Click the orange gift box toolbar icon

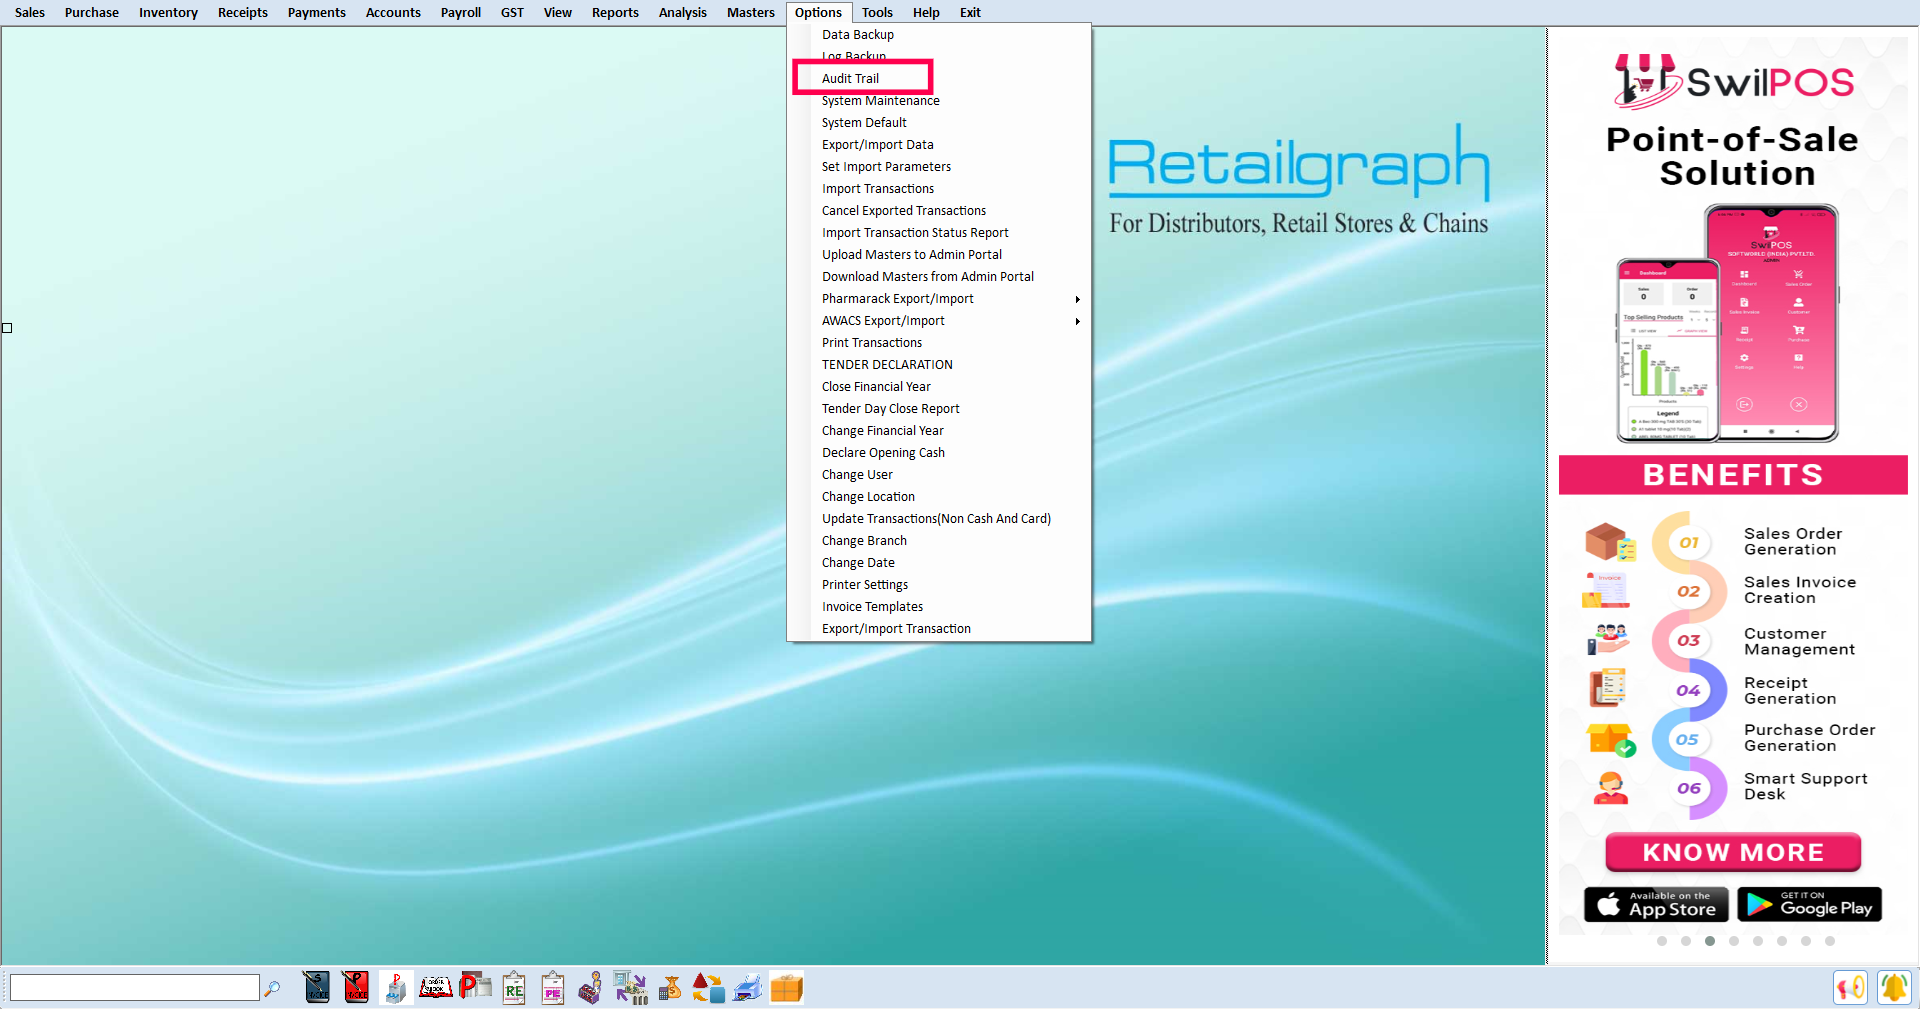click(x=787, y=988)
